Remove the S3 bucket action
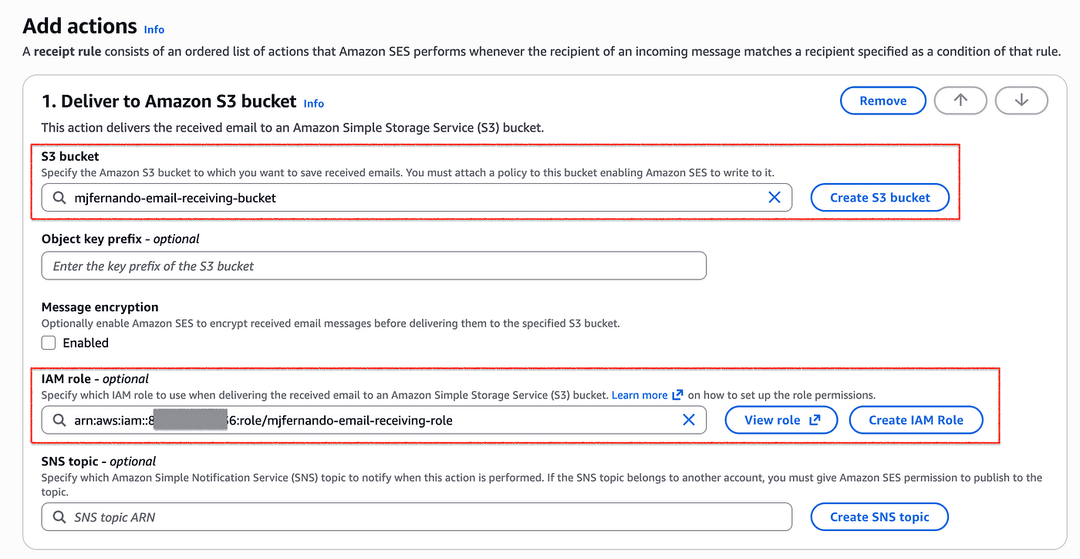This screenshot has width=1080, height=559. (883, 101)
